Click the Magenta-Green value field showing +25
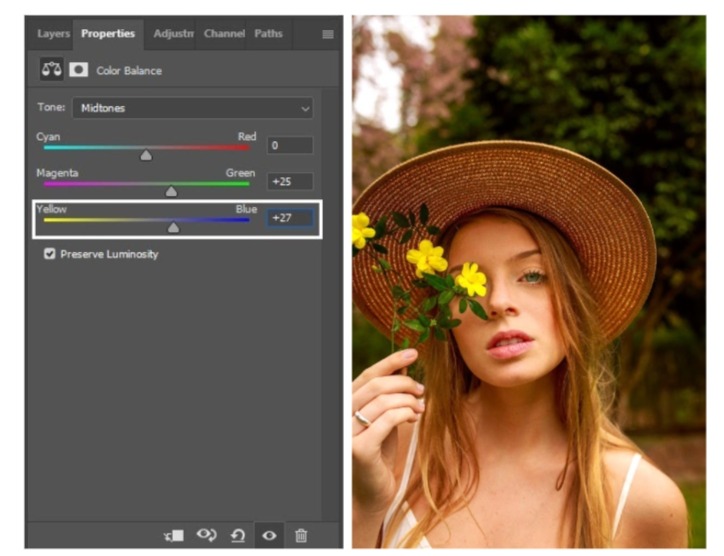The height and width of the screenshot is (556, 724). tap(289, 182)
